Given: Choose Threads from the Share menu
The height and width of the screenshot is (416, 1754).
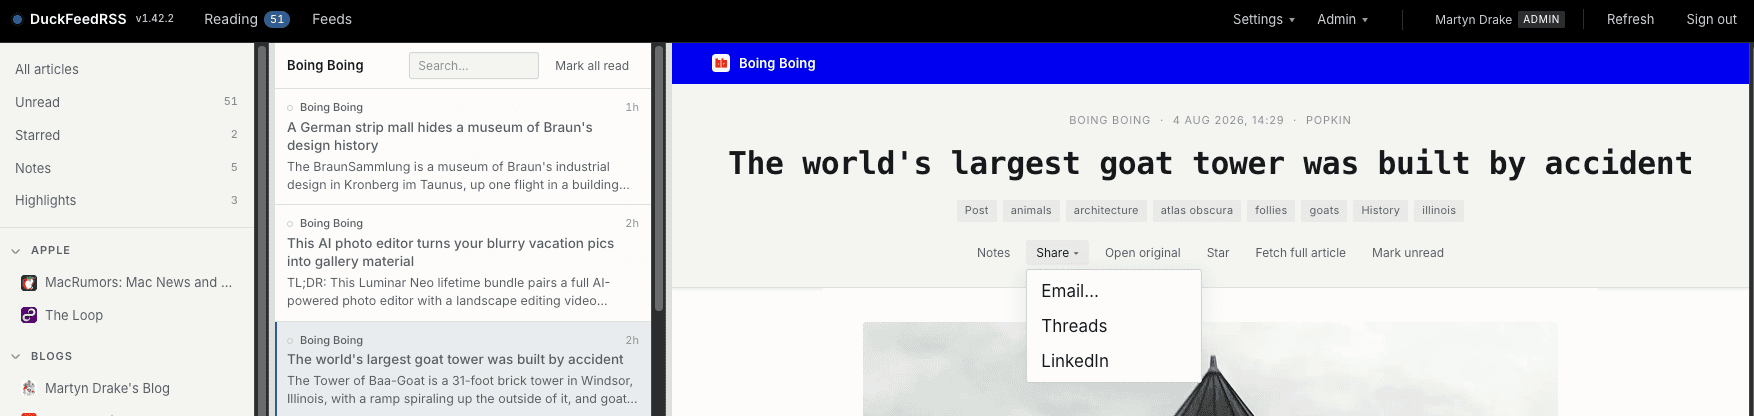Looking at the screenshot, I should tap(1114, 326).
